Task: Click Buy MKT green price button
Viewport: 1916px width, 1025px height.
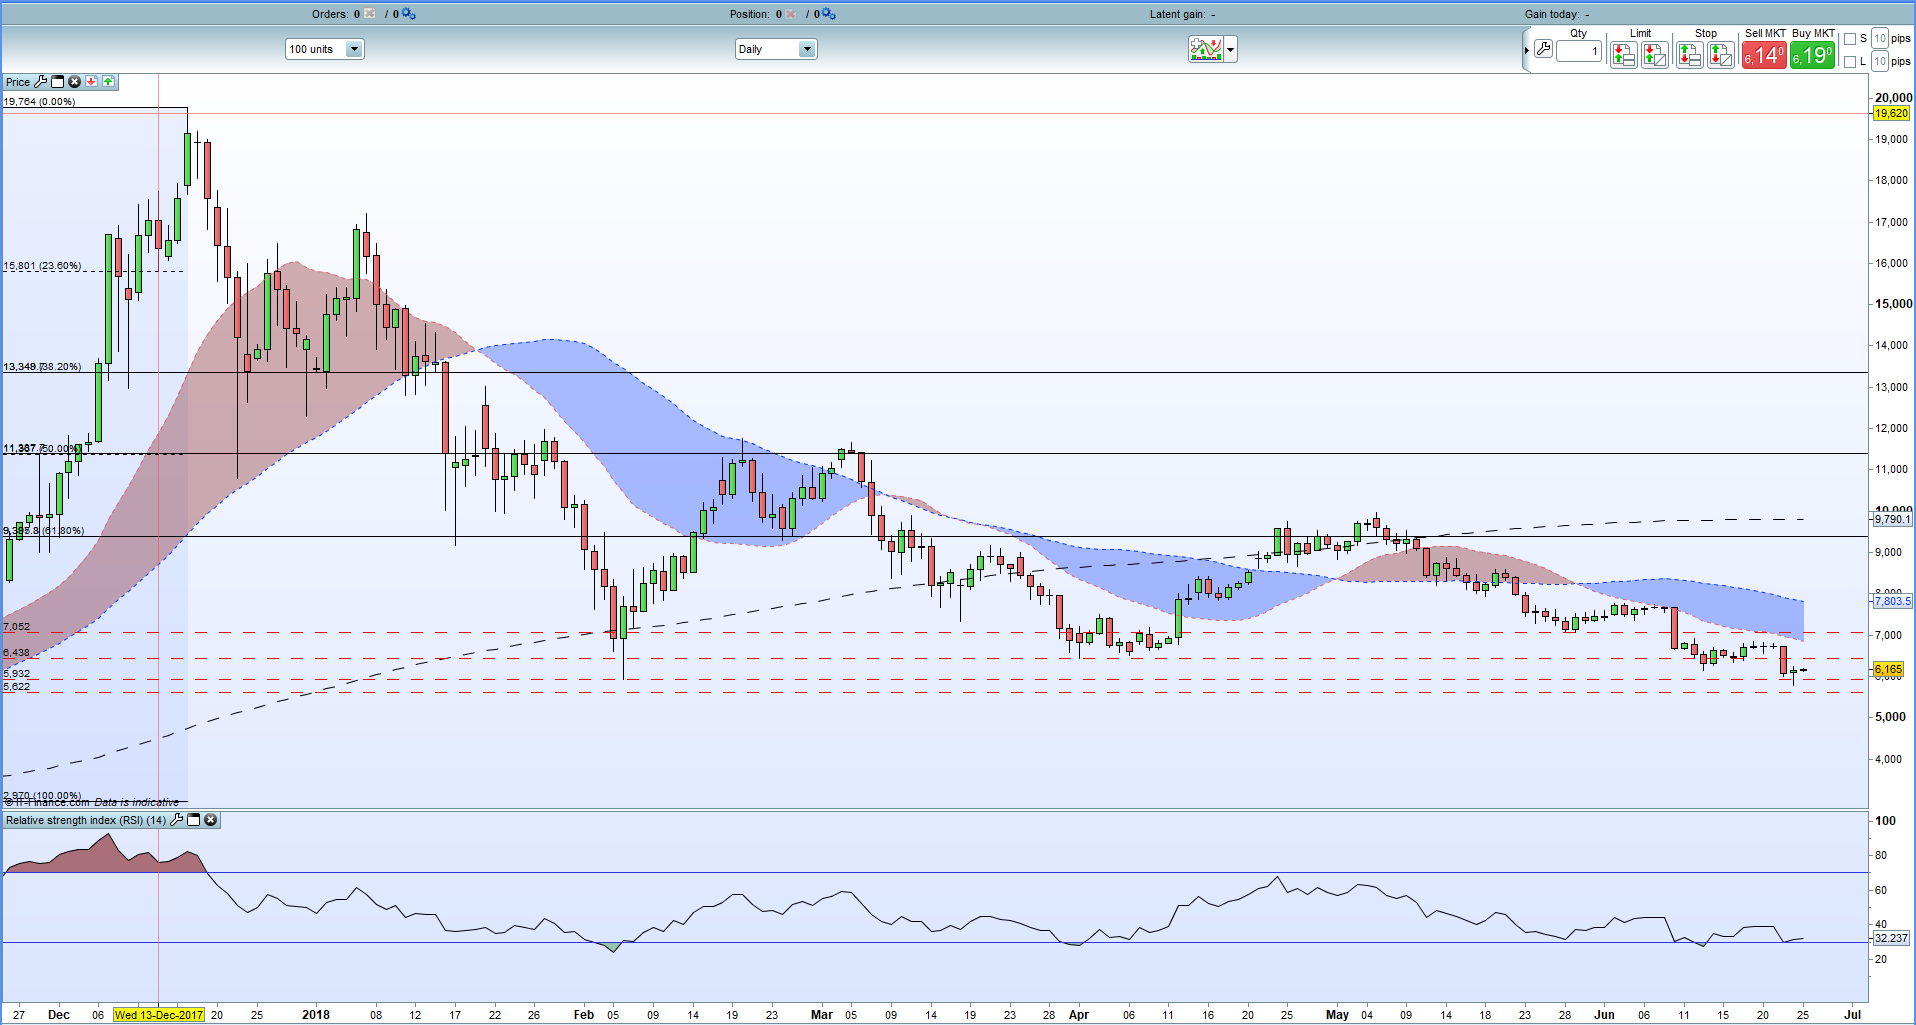Action: pyautogui.click(x=1812, y=55)
